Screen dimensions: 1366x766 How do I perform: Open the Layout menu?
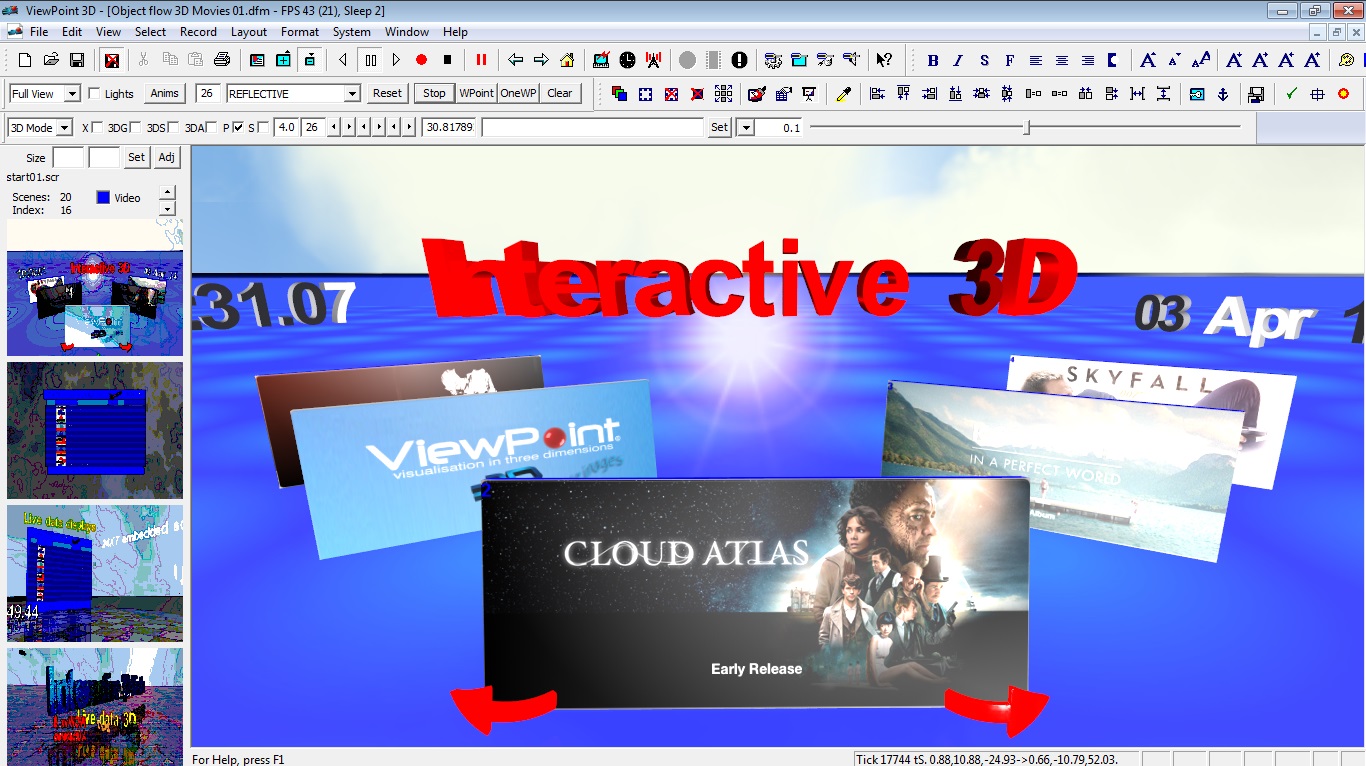[x=249, y=32]
